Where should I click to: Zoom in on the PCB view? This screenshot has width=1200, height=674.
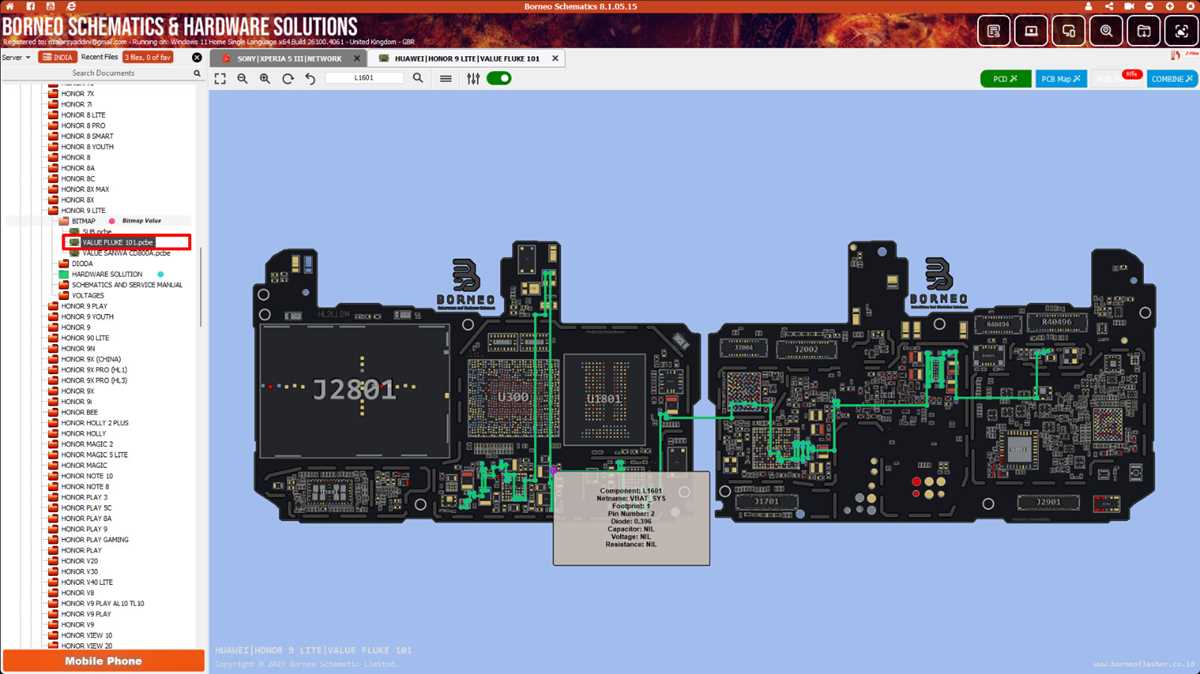pos(265,78)
